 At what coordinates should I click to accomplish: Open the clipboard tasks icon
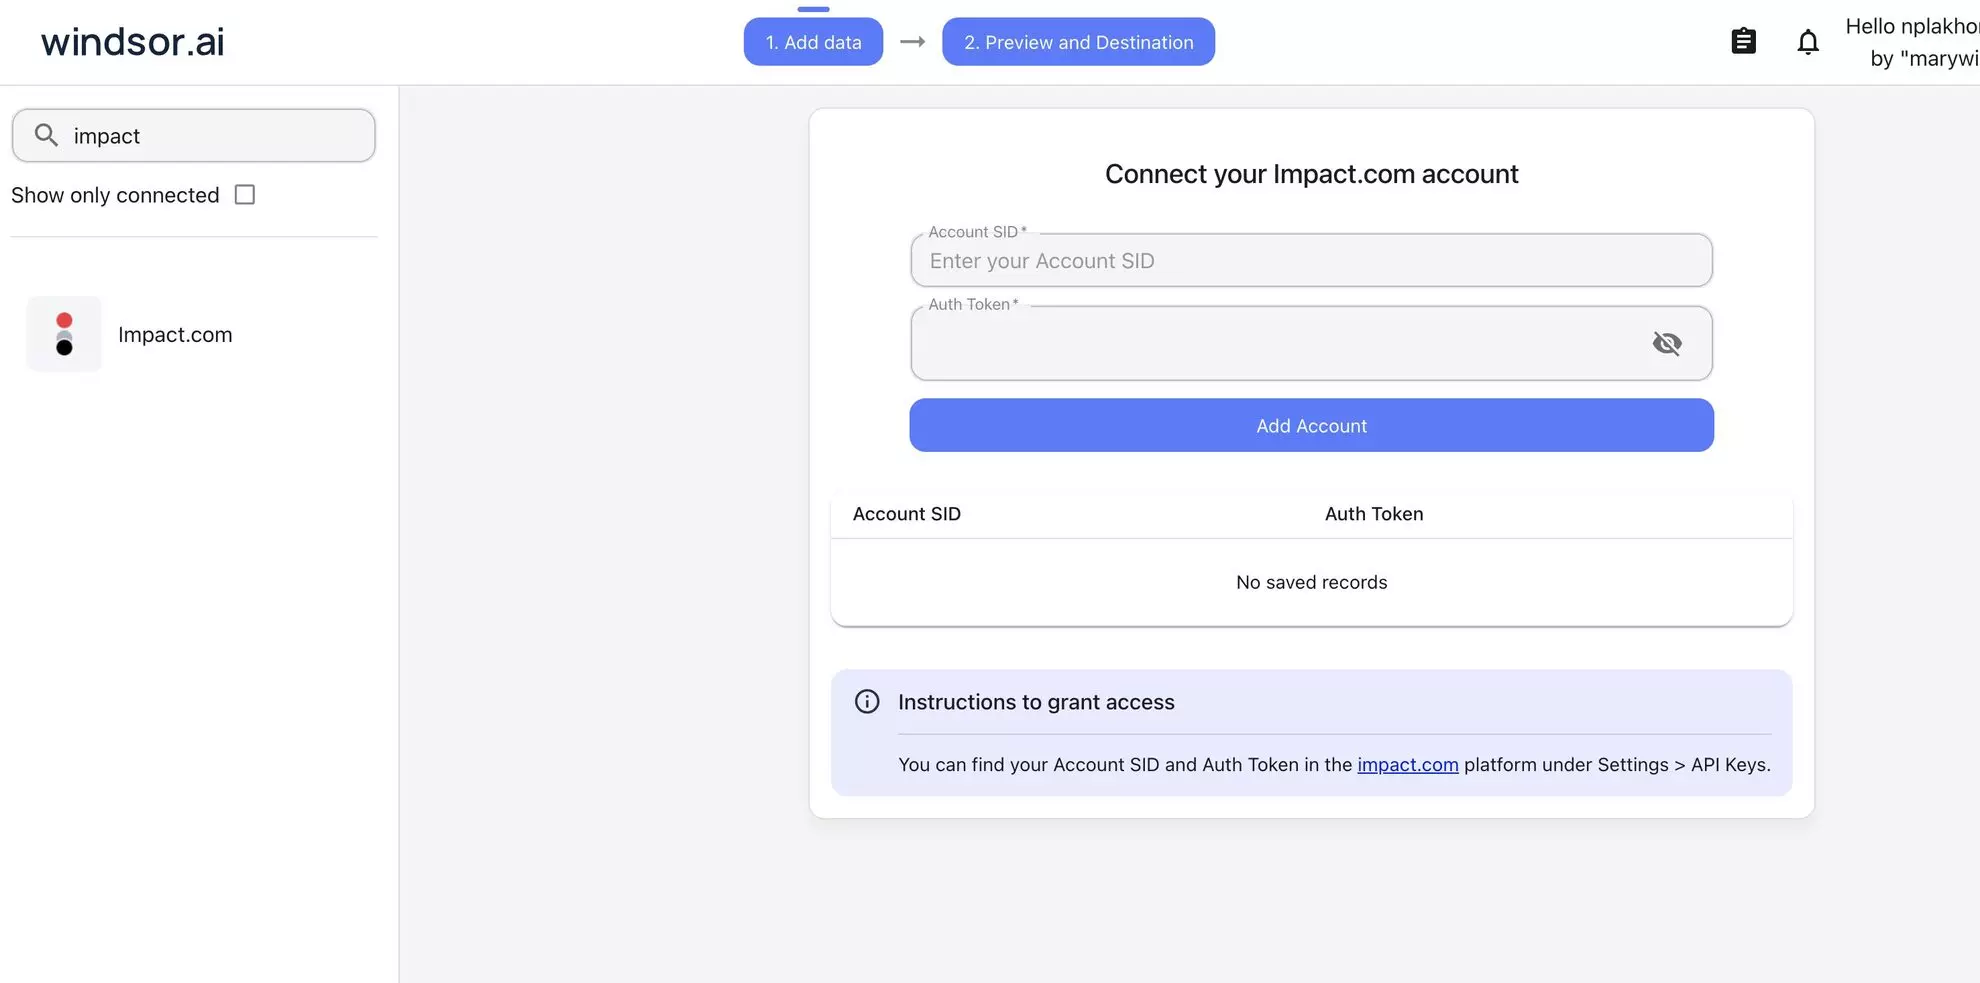pyautogui.click(x=1743, y=41)
